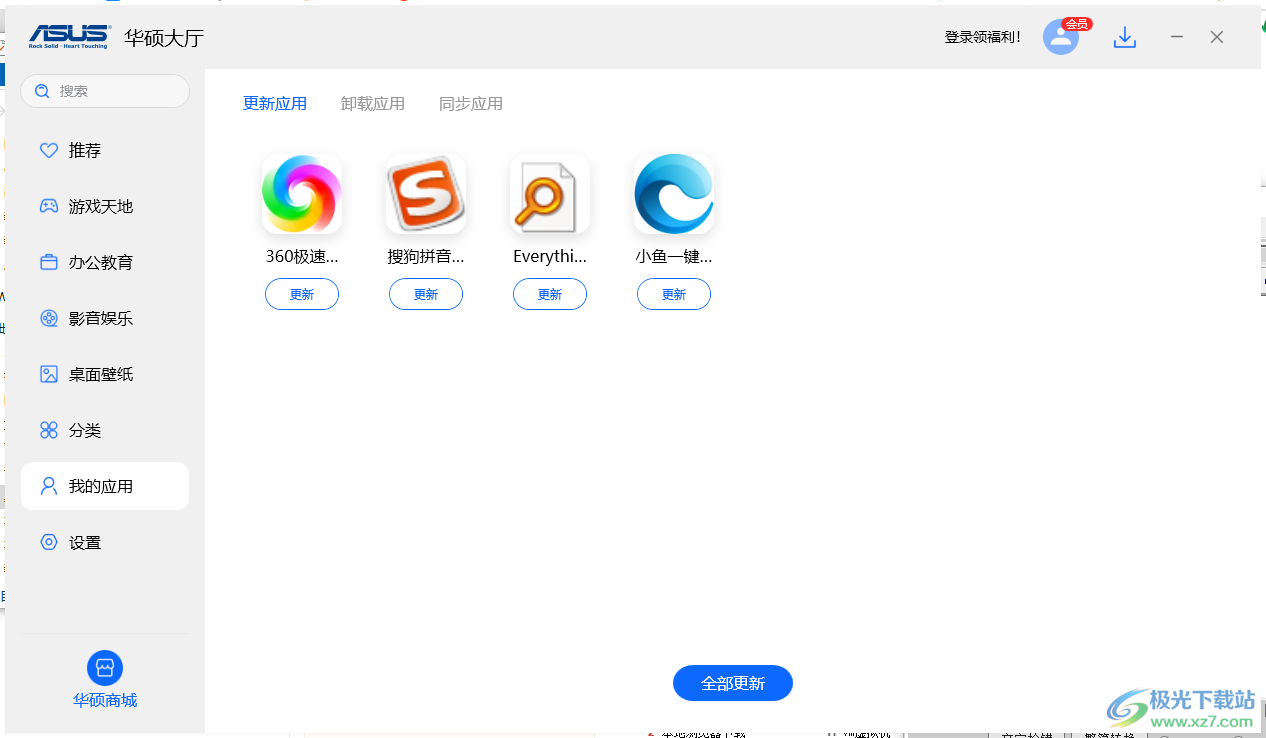Viewport: 1266px width, 738px height.
Task: Update 360极速 with its 更新 button
Action: (x=302, y=294)
